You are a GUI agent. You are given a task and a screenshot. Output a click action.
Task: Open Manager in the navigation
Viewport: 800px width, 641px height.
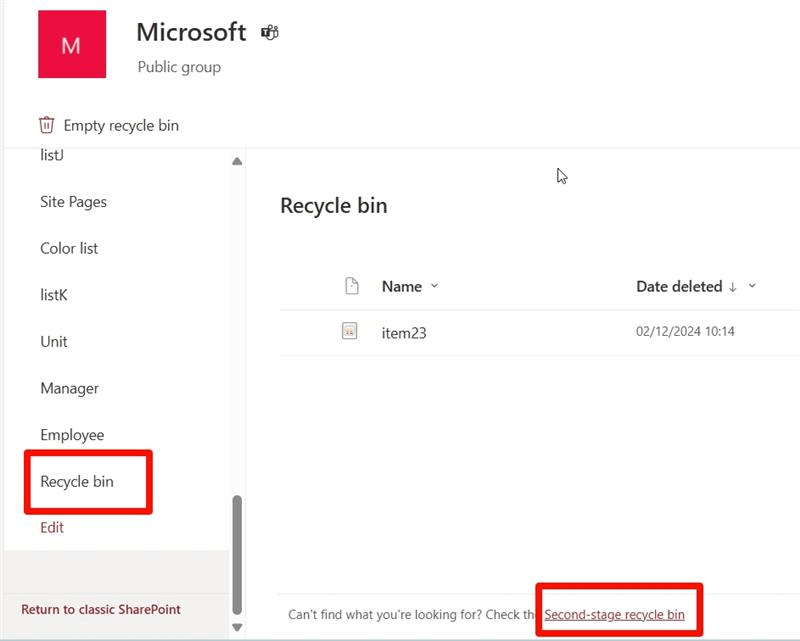tap(69, 388)
